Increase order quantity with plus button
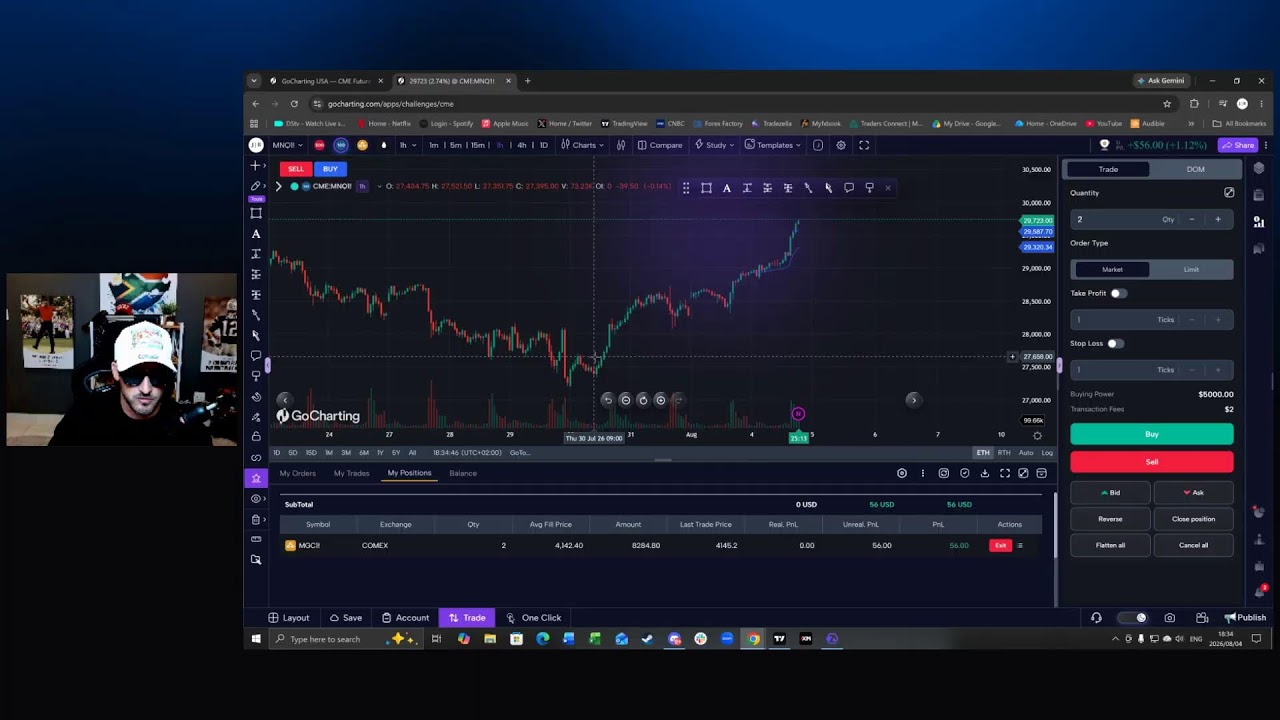Image resolution: width=1280 pixels, height=720 pixels. tap(1217, 219)
